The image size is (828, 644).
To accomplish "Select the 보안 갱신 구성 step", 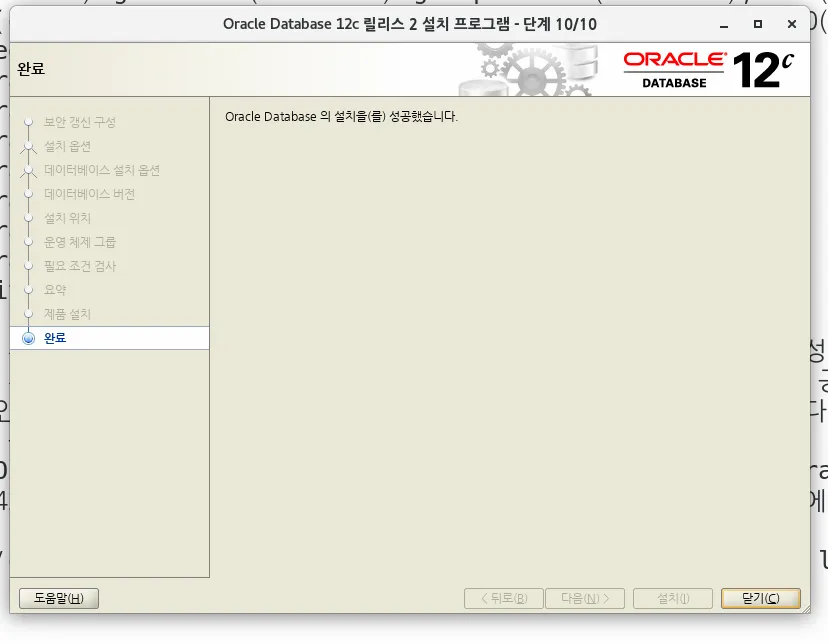I will (x=80, y=122).
